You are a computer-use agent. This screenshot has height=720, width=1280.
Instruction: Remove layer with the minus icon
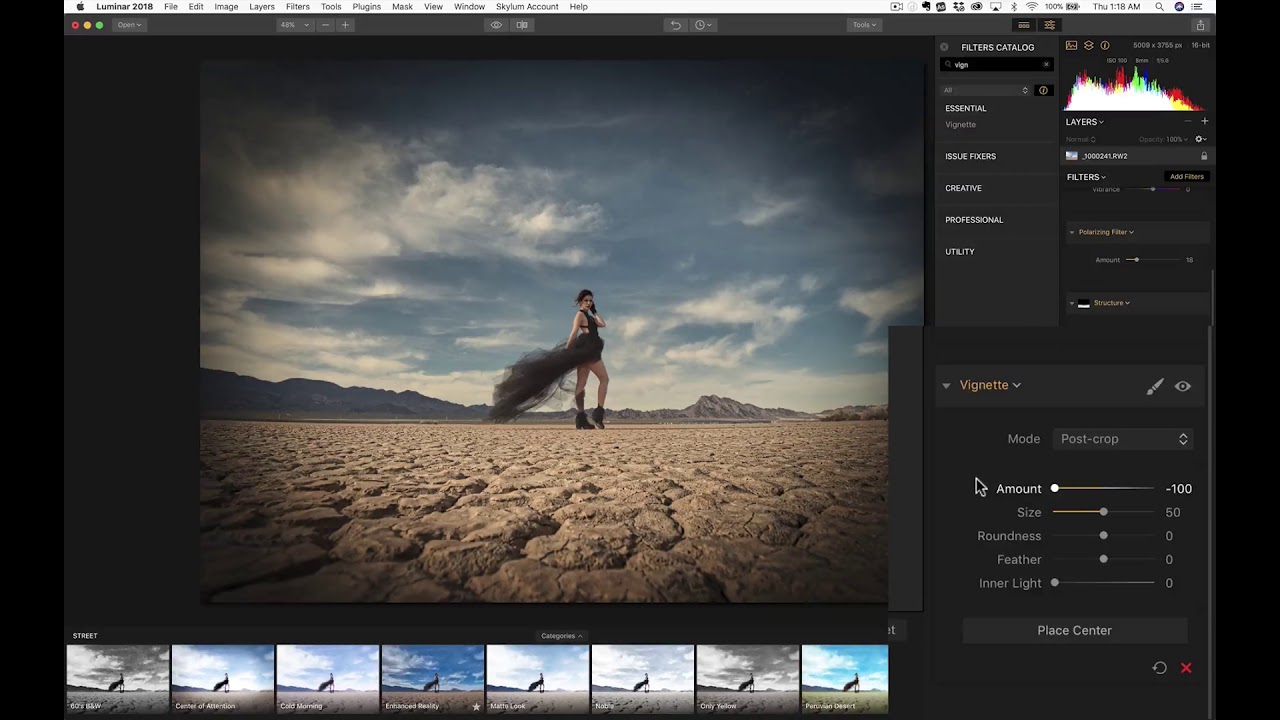point(1188,122)
